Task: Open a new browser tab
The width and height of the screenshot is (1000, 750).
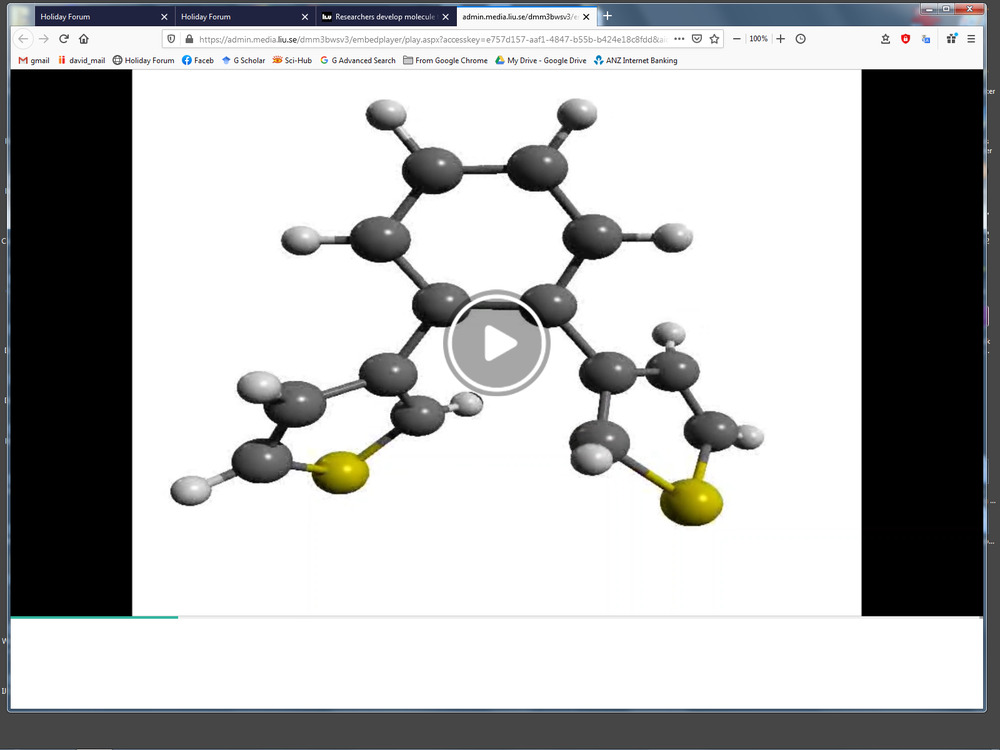Action: pos(607,16)
